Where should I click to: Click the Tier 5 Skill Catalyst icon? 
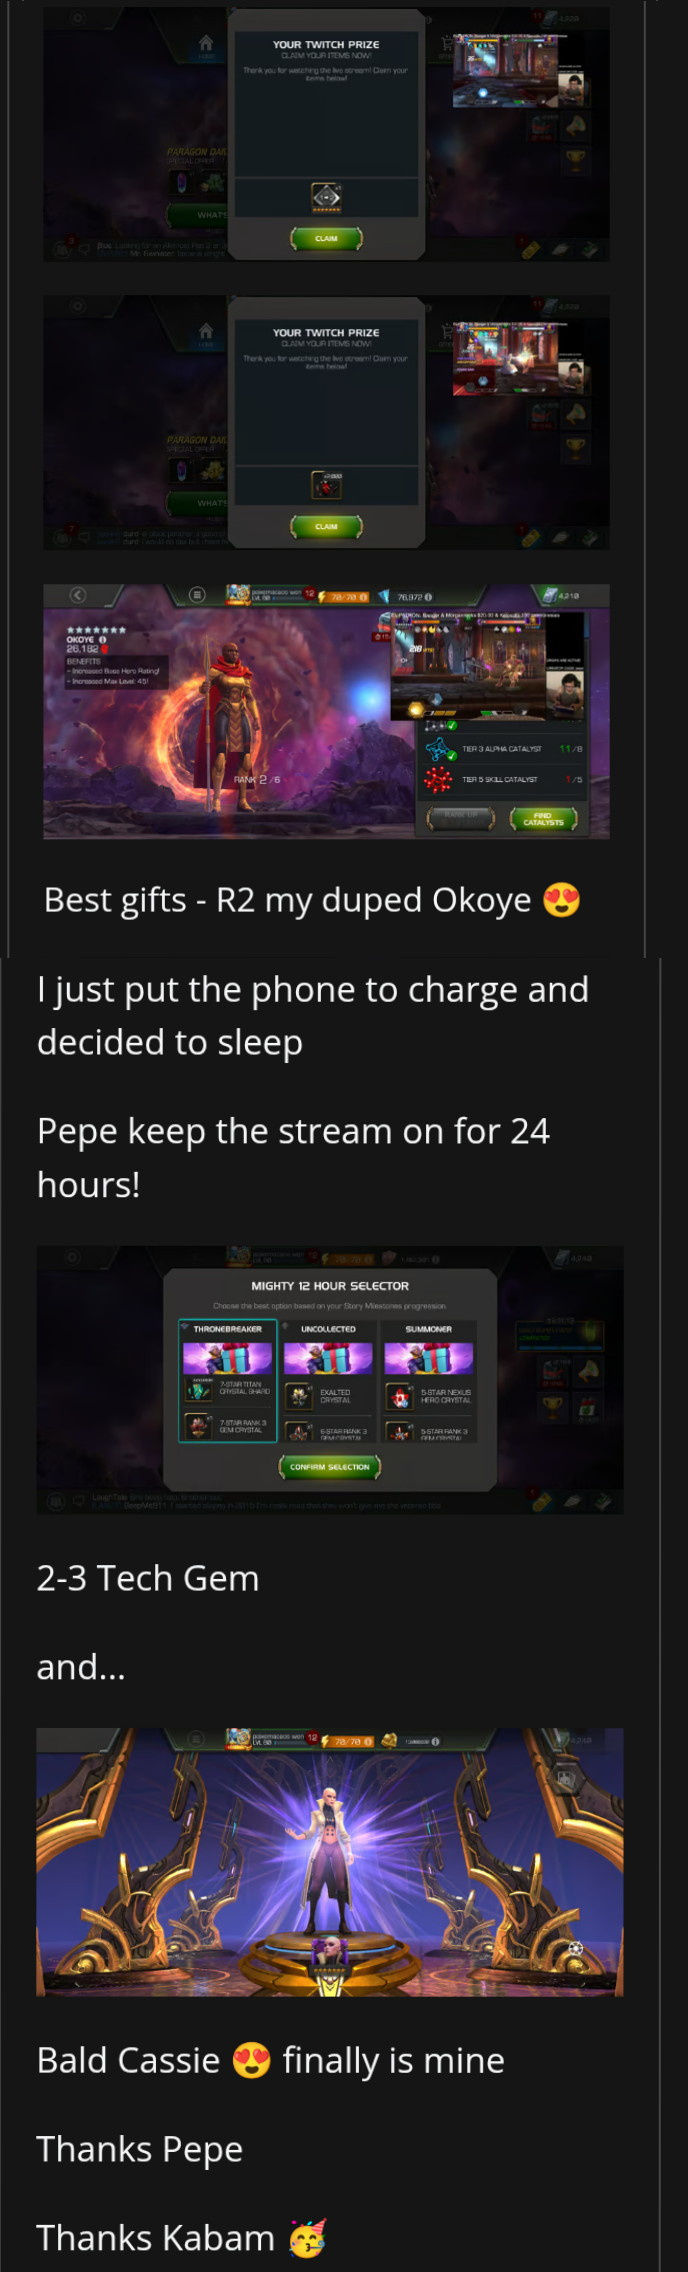pyautogui.click(x=439, y=778)
